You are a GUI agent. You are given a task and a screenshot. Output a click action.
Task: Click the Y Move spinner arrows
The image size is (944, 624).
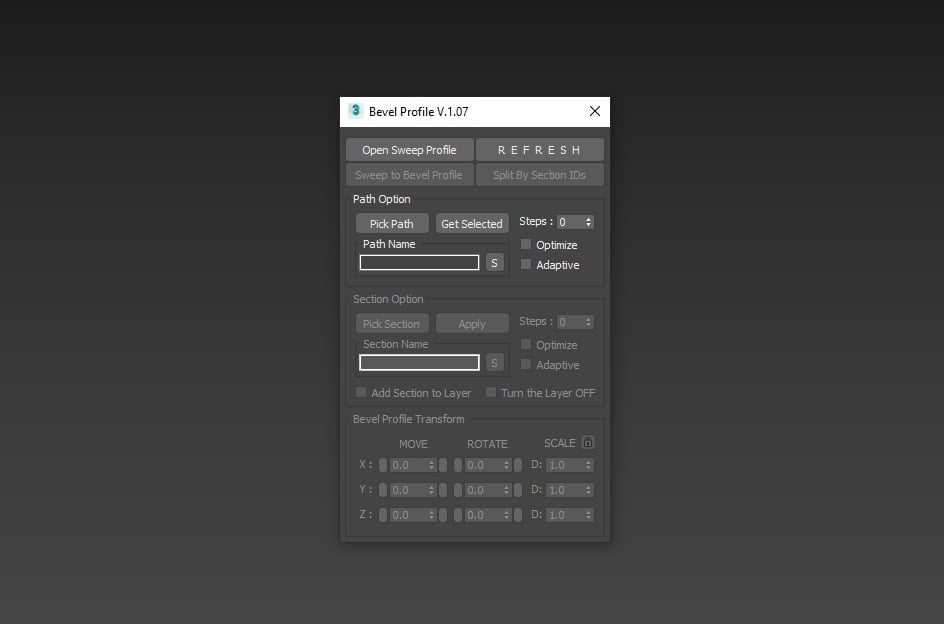[x=431, y=490]
